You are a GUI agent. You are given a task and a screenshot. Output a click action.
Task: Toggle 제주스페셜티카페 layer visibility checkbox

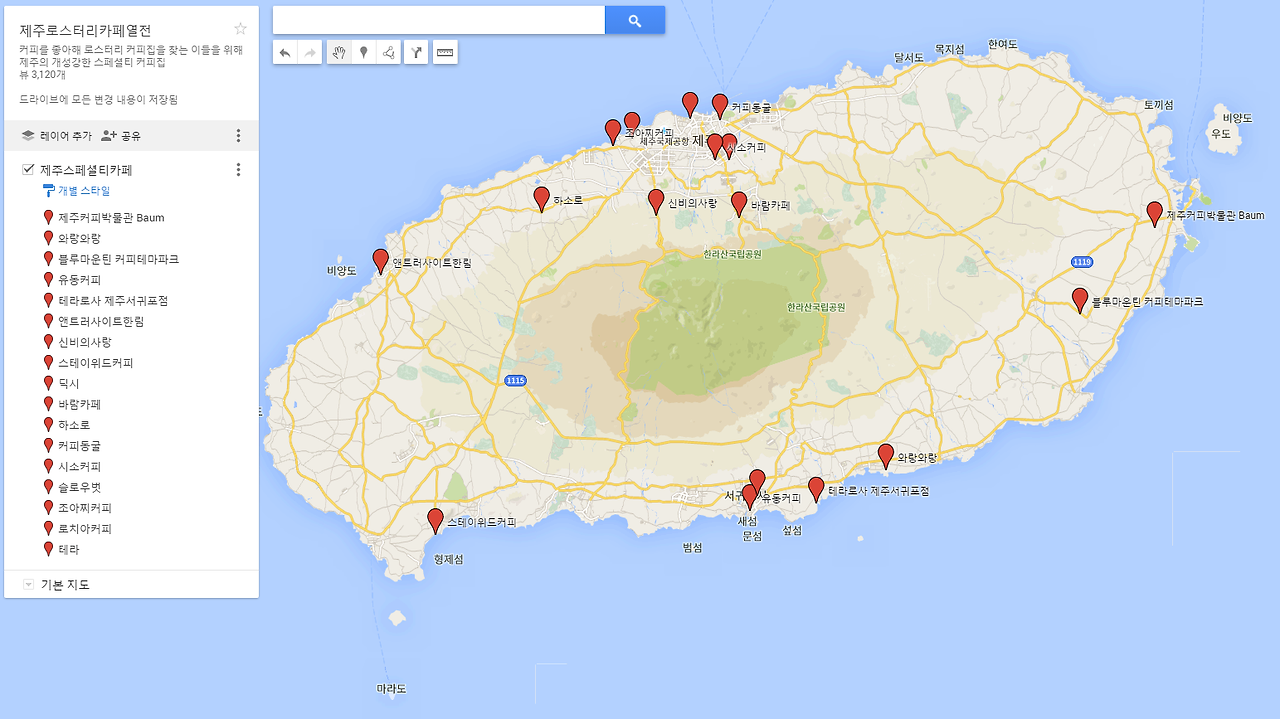[28, 170]
